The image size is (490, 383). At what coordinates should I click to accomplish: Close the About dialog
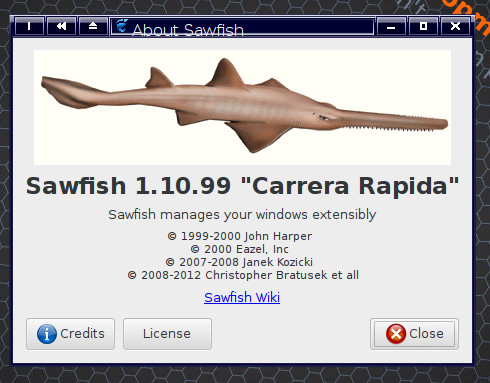point(414,334)
